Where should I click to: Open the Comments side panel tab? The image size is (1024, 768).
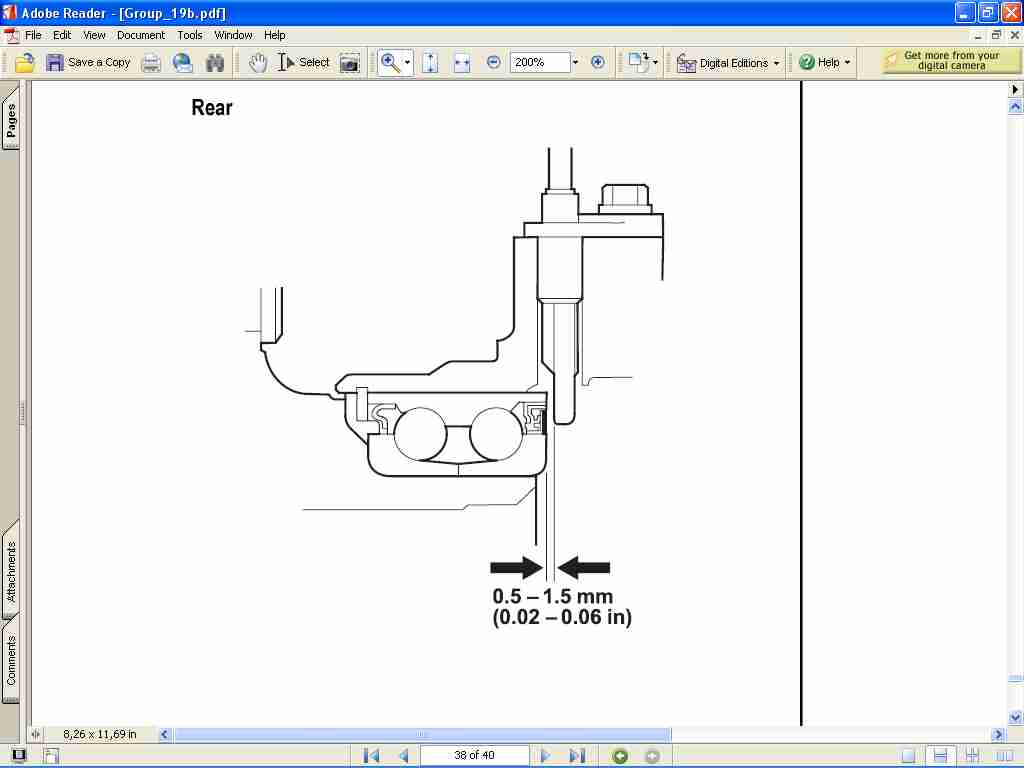11,660
